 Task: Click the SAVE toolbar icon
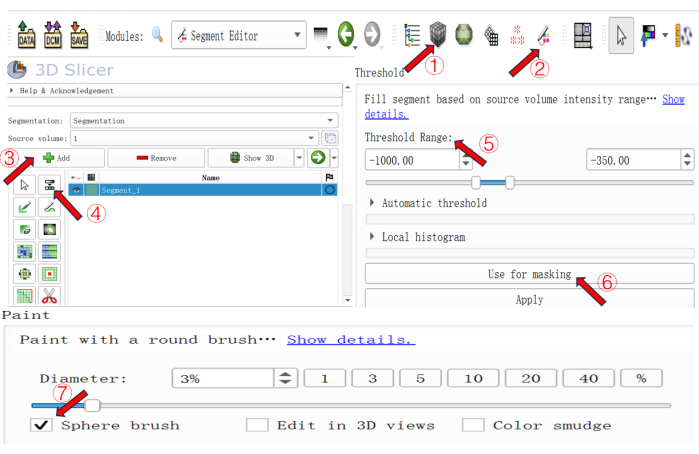79,35
